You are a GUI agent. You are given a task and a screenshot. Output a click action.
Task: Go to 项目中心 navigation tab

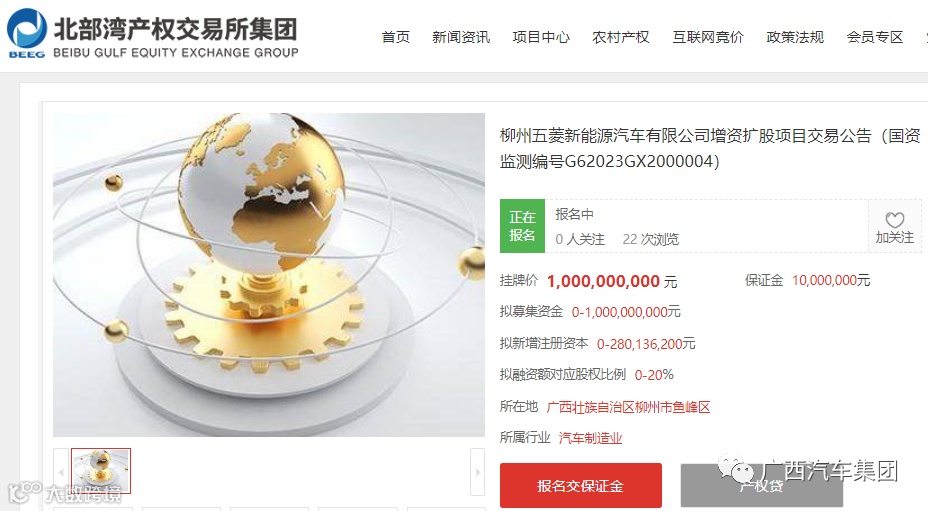click(x=541, y=37)
